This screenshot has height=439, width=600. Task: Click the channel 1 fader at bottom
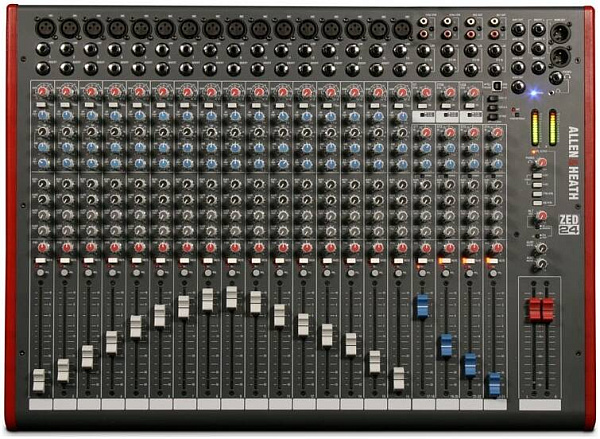tap(39, 381)
